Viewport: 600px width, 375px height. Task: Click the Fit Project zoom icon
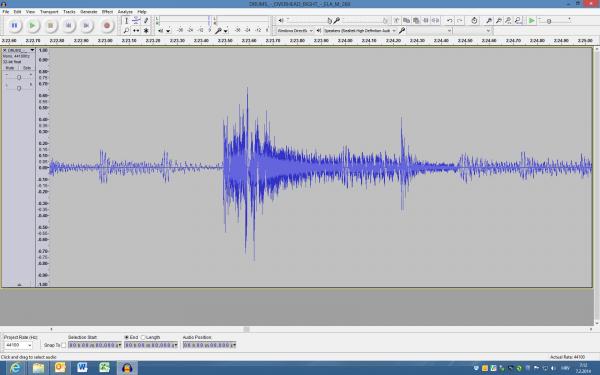point(518,21)
